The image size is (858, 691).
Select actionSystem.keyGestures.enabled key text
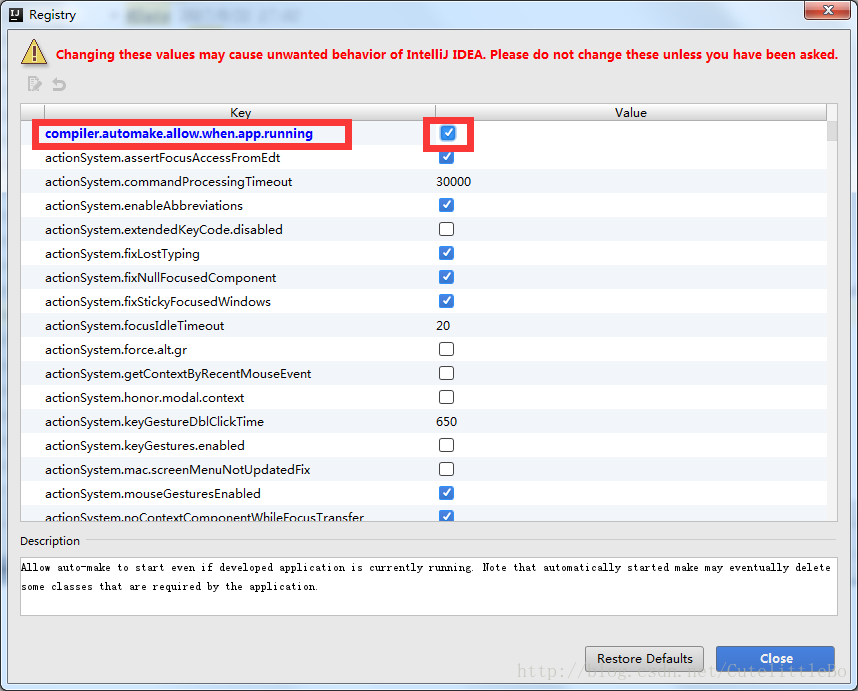coord(144,446)
